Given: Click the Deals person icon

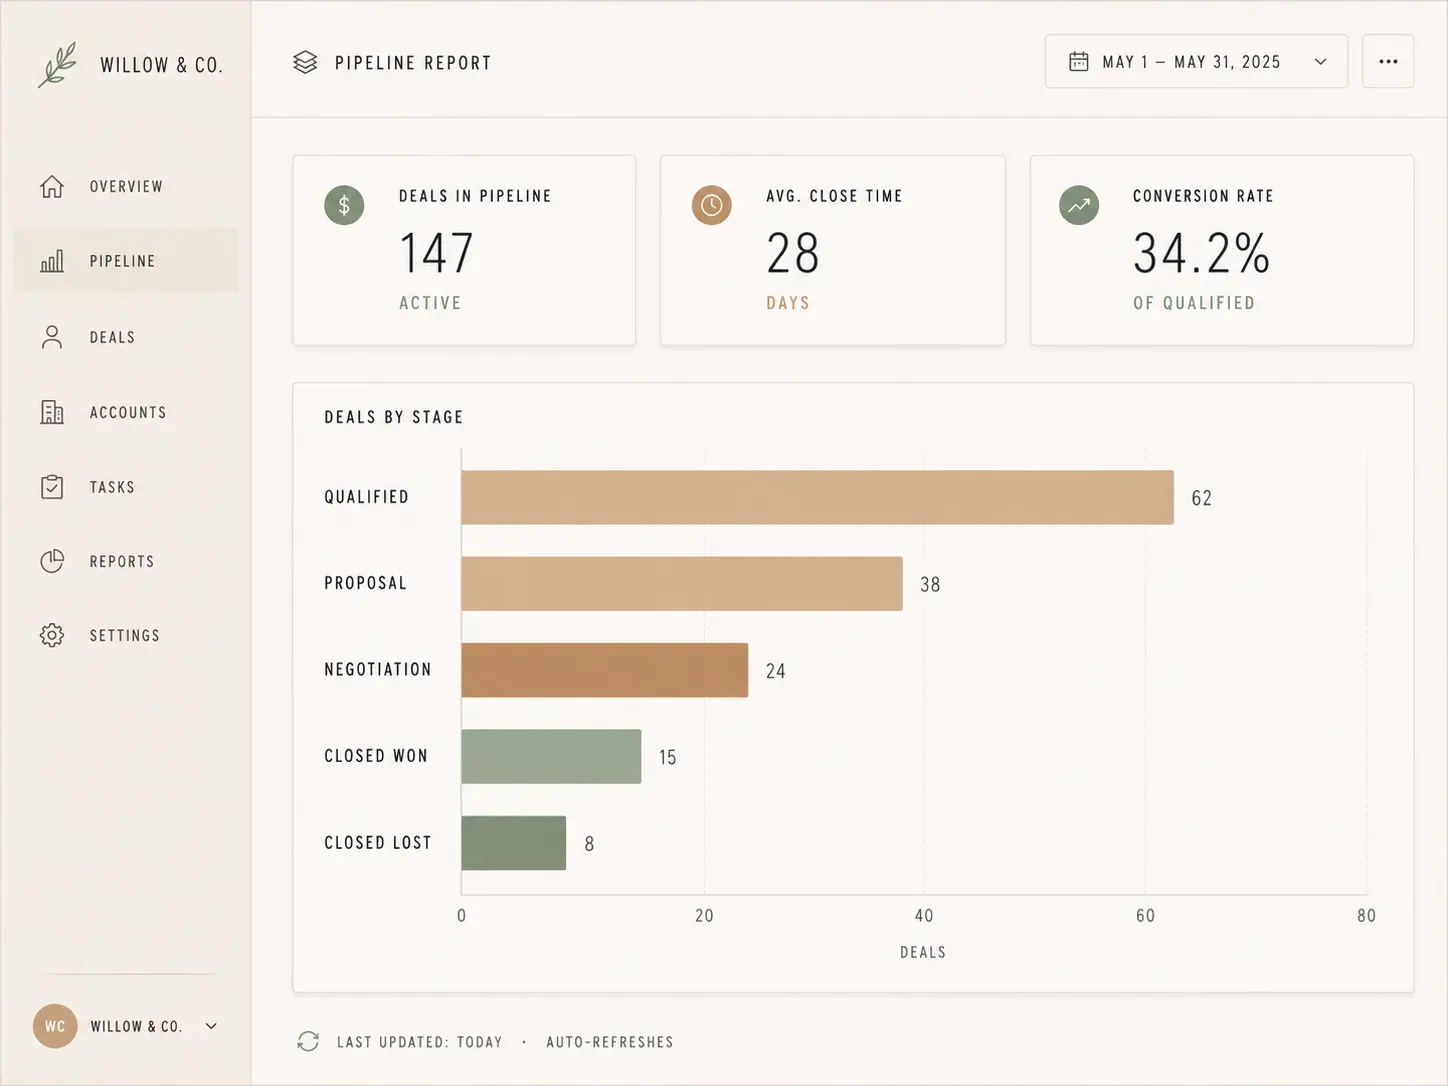Looking at the screenshot, I should click(x=52, y=337).
